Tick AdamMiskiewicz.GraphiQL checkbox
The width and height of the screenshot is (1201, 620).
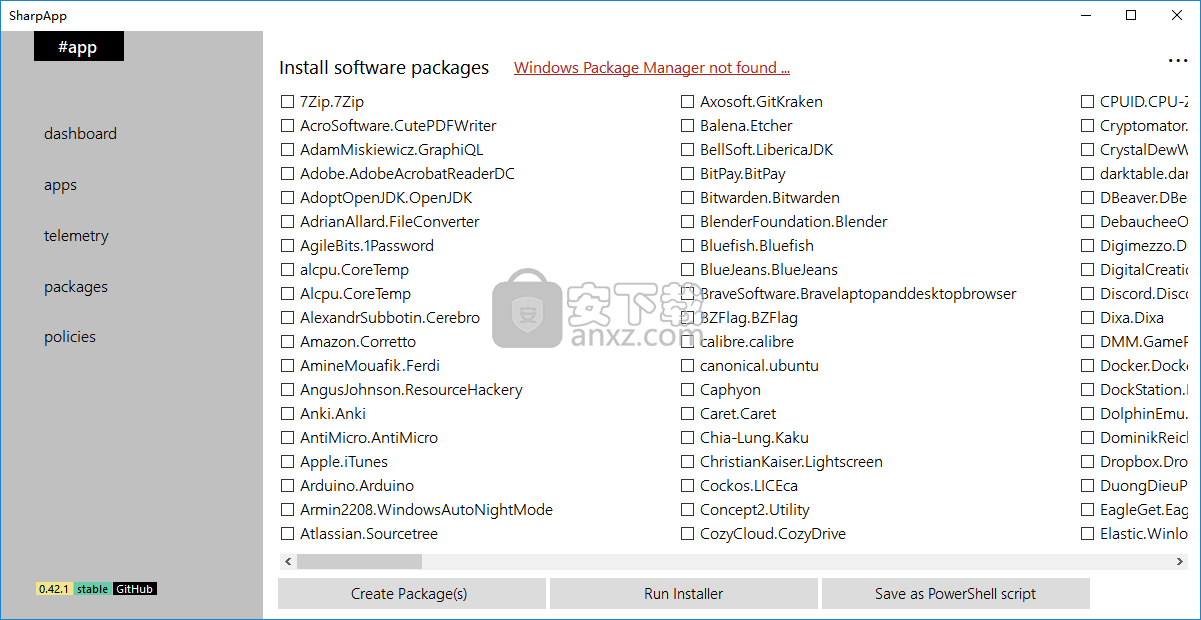[x=288, y=150]
